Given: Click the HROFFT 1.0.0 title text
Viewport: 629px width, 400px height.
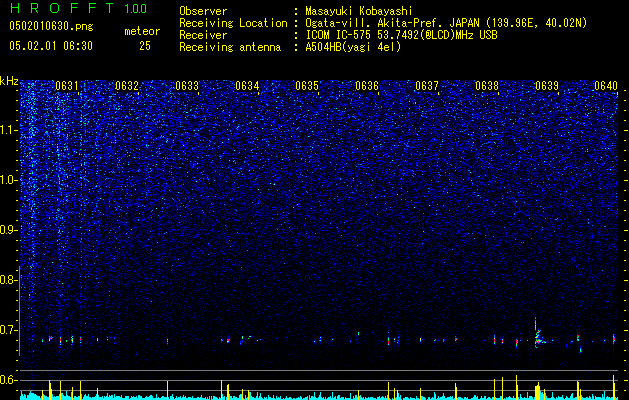Looking at the screenshot, I should (79, 8).
